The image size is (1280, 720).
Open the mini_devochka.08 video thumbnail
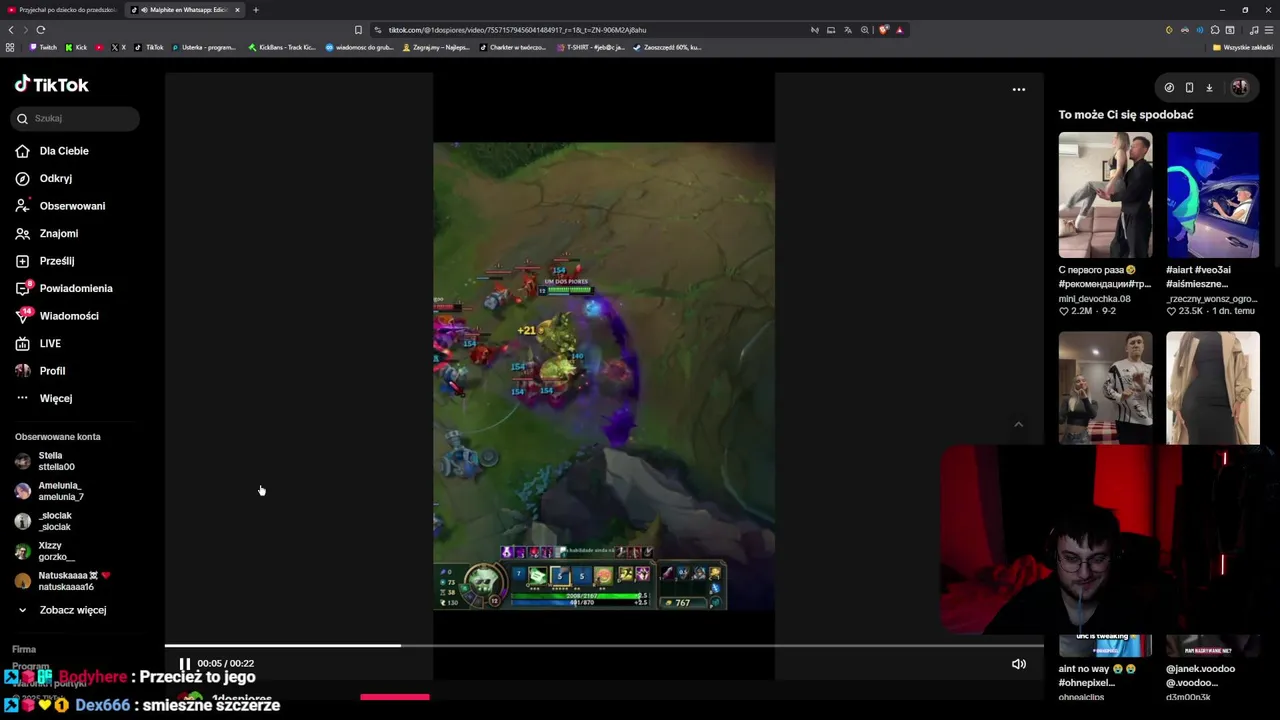(1105, 195)
